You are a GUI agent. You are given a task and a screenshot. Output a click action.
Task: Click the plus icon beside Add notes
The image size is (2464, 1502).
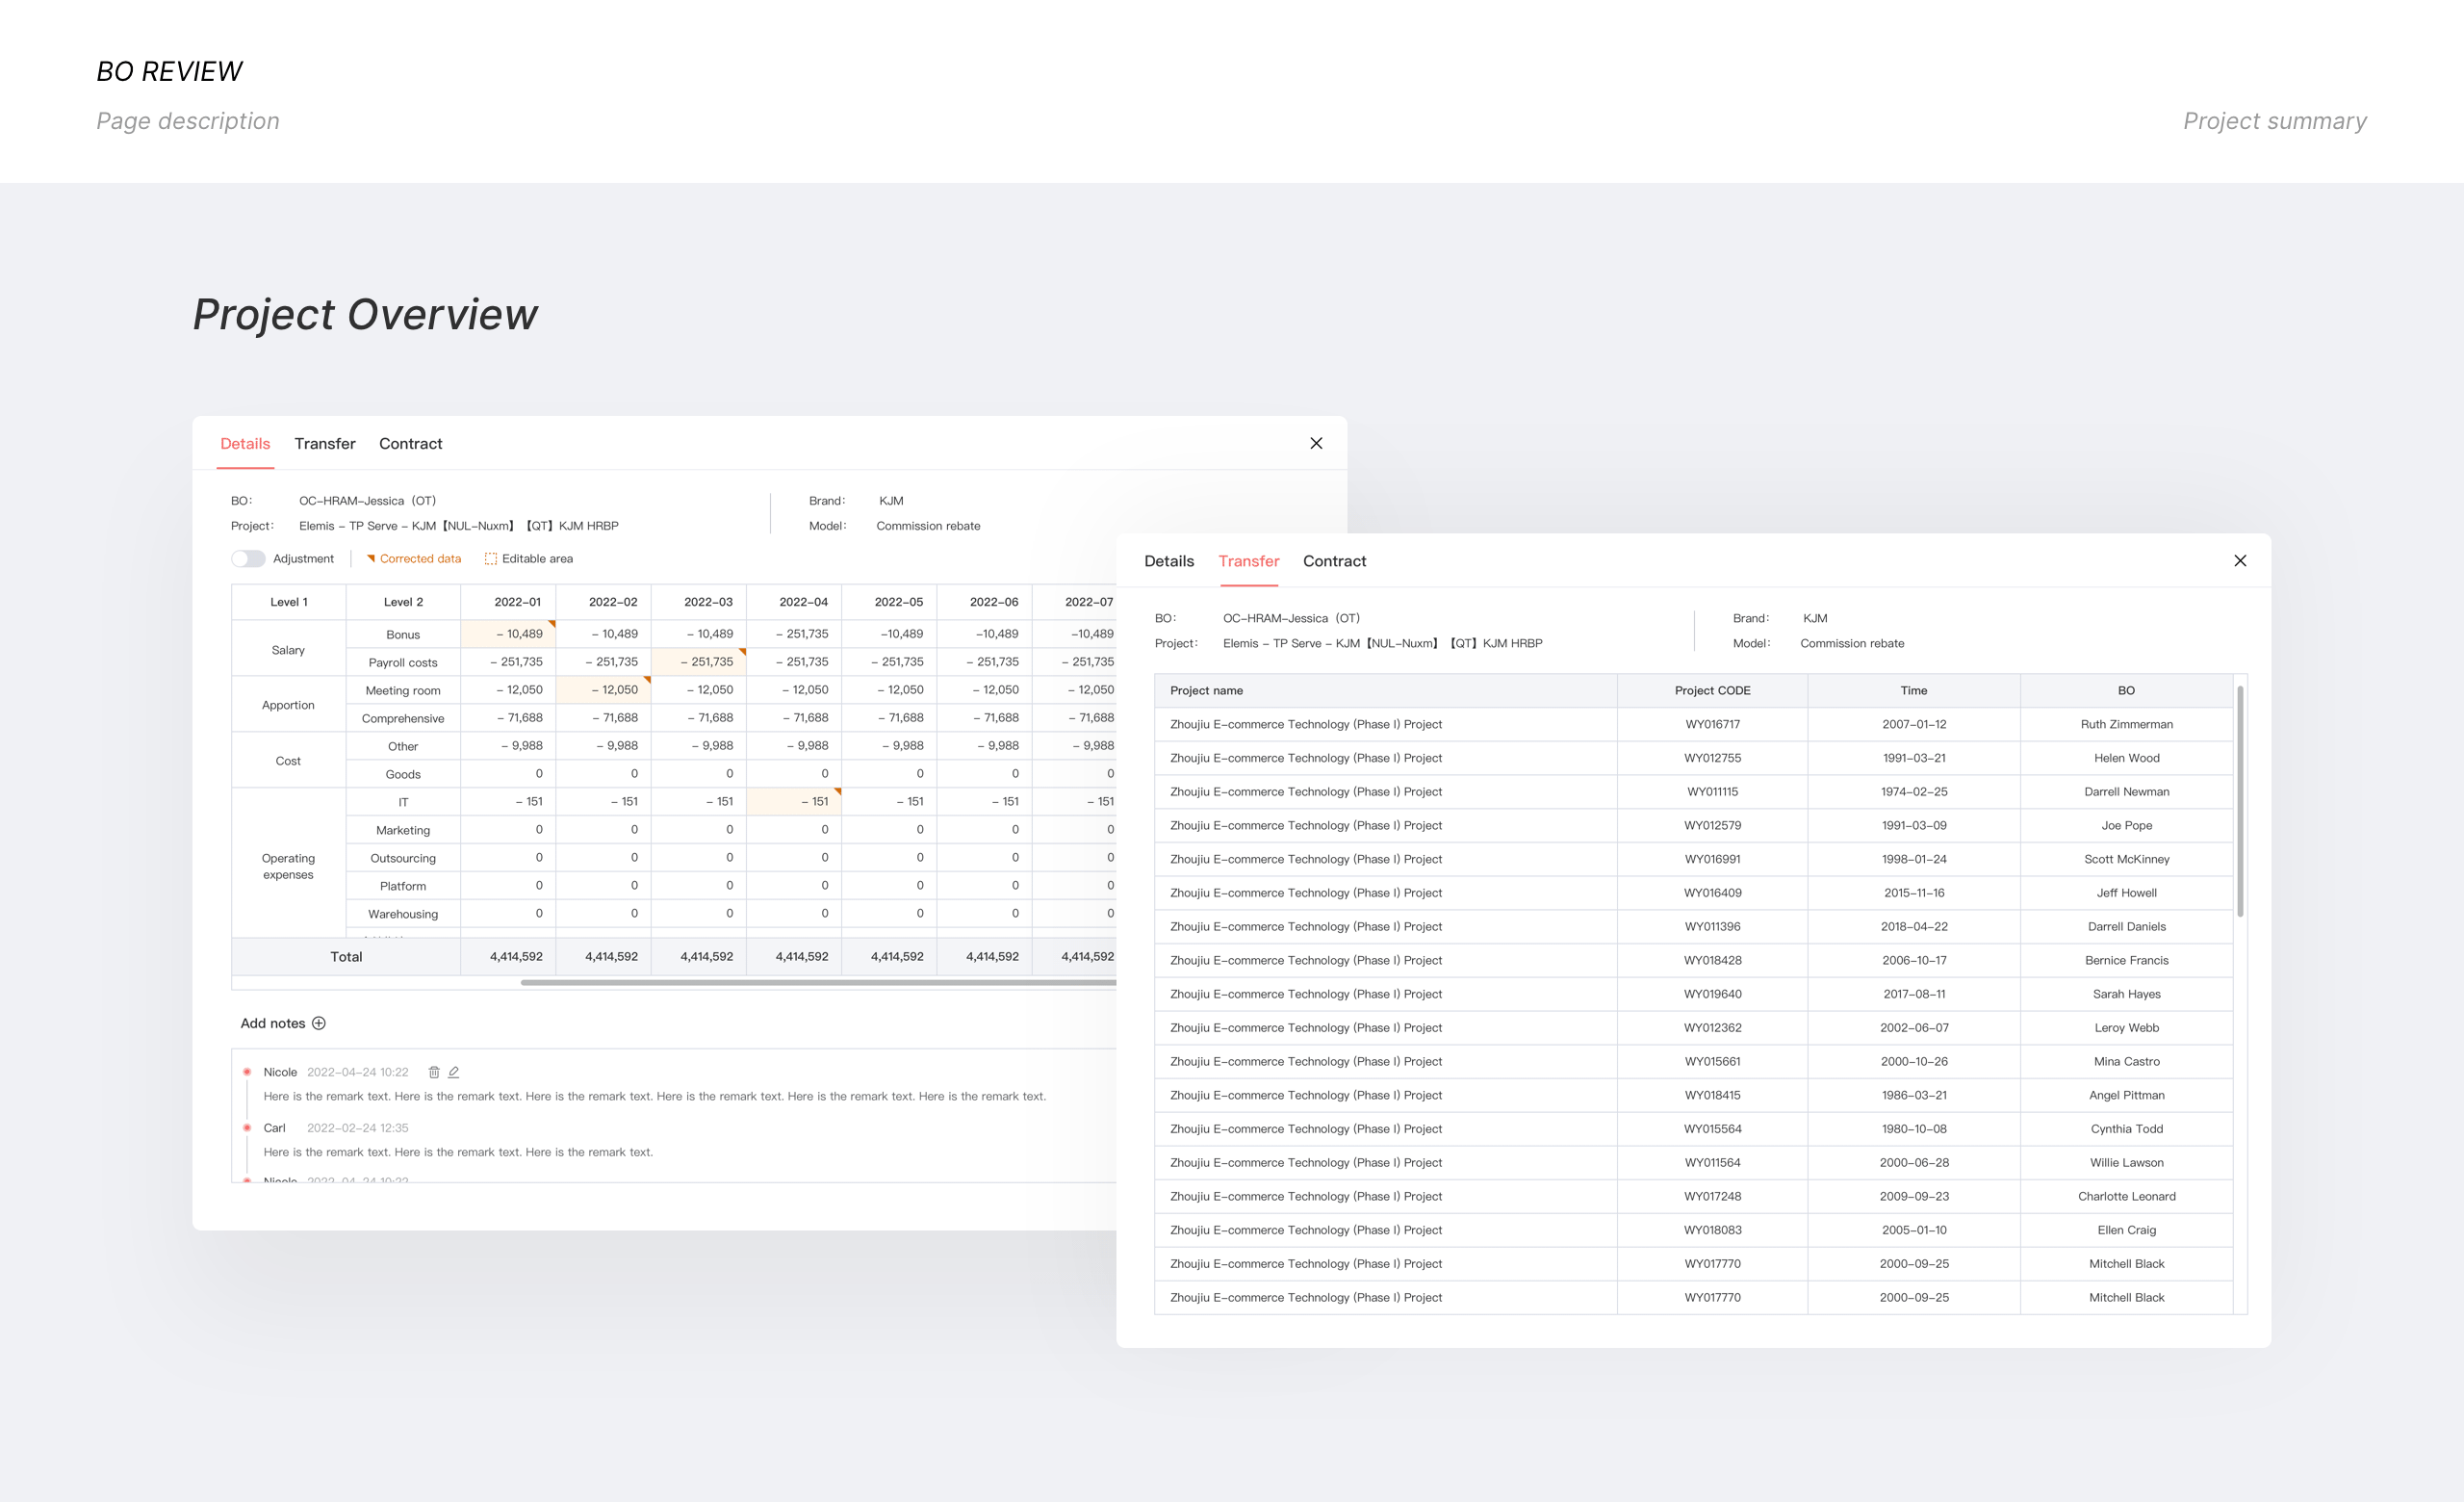click(x=319, y=1023)
